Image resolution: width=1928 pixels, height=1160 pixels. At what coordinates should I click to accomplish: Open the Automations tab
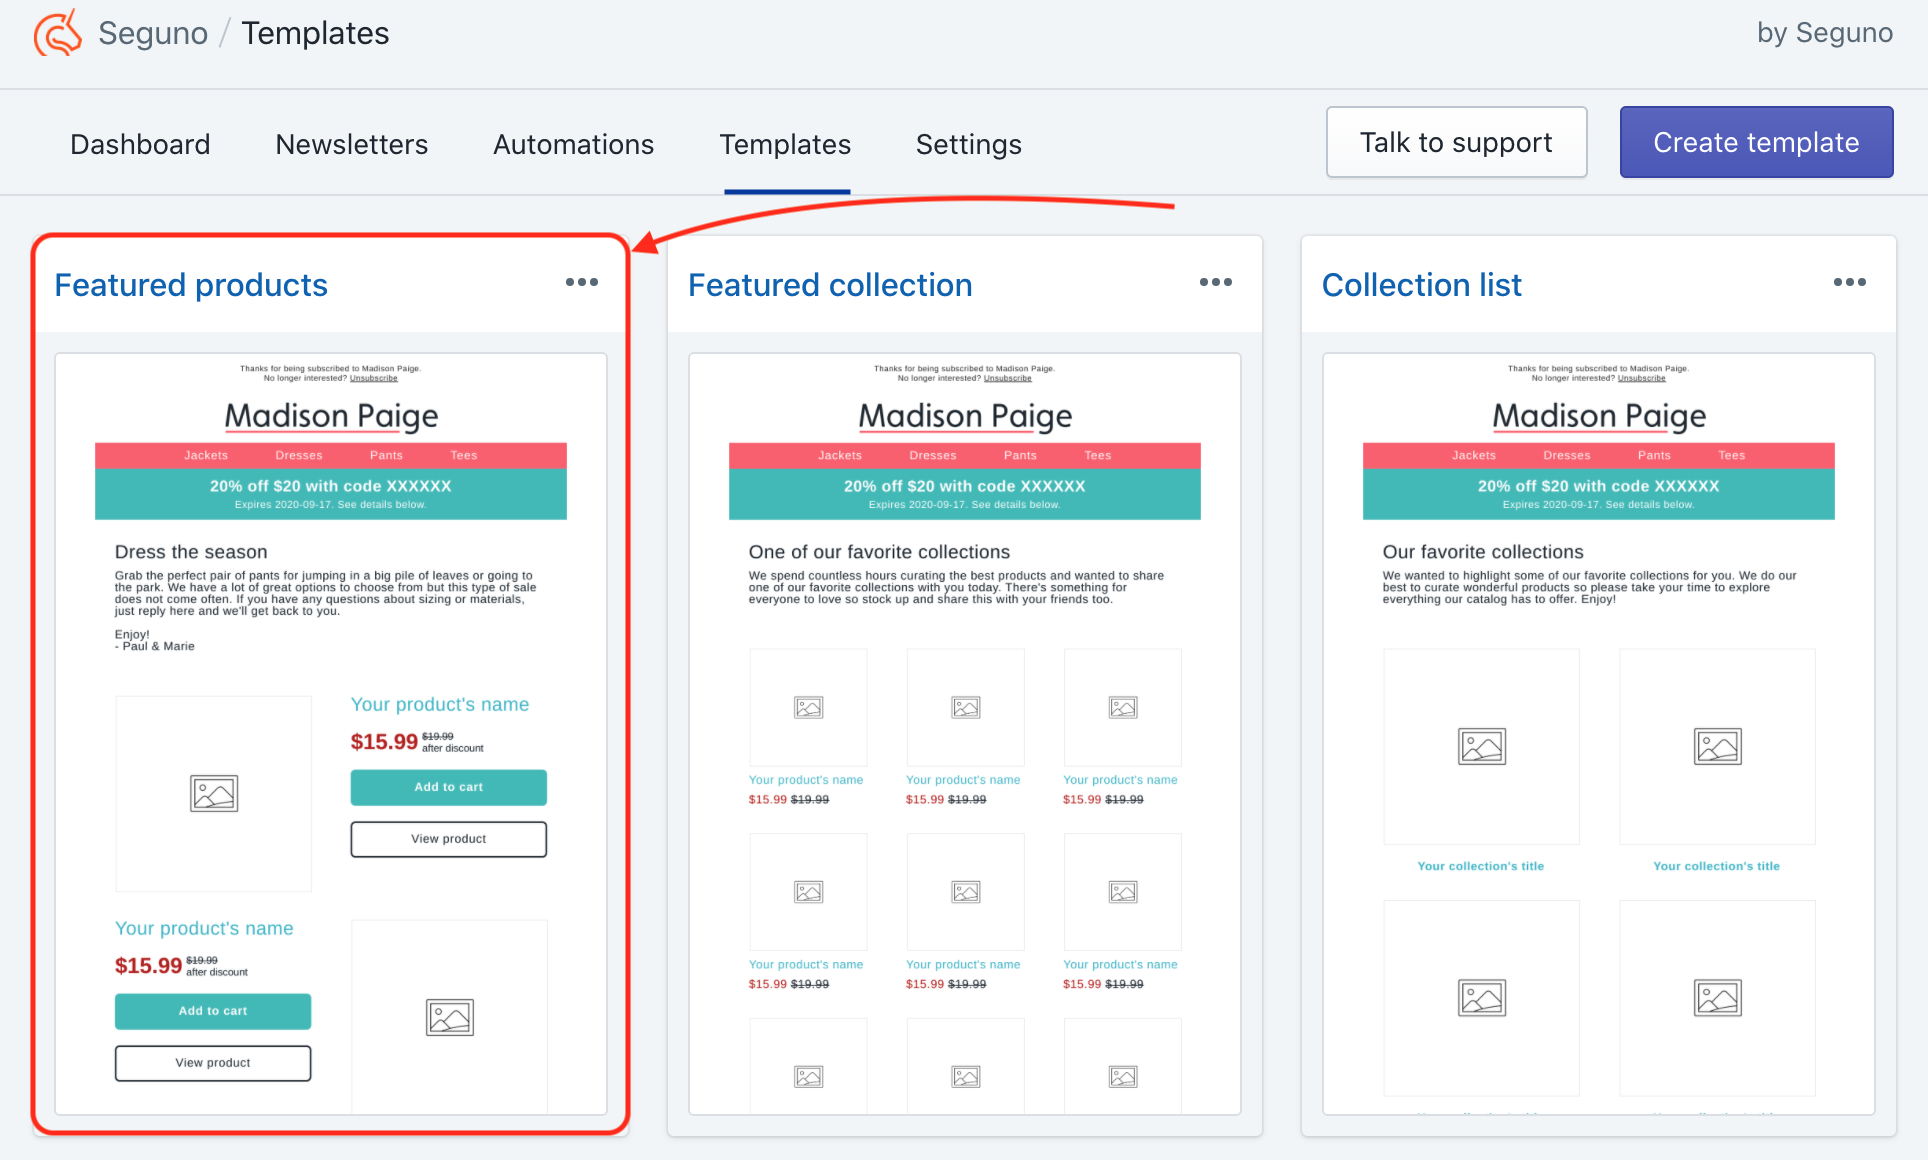pyautogui.click(x=573, y=144)
